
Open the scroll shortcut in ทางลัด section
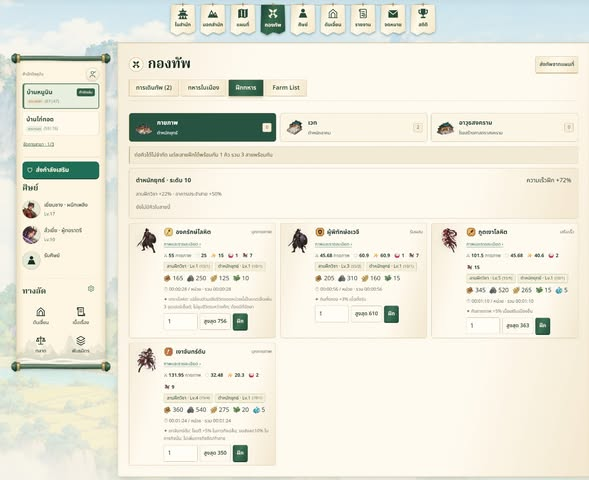point(80,315)
